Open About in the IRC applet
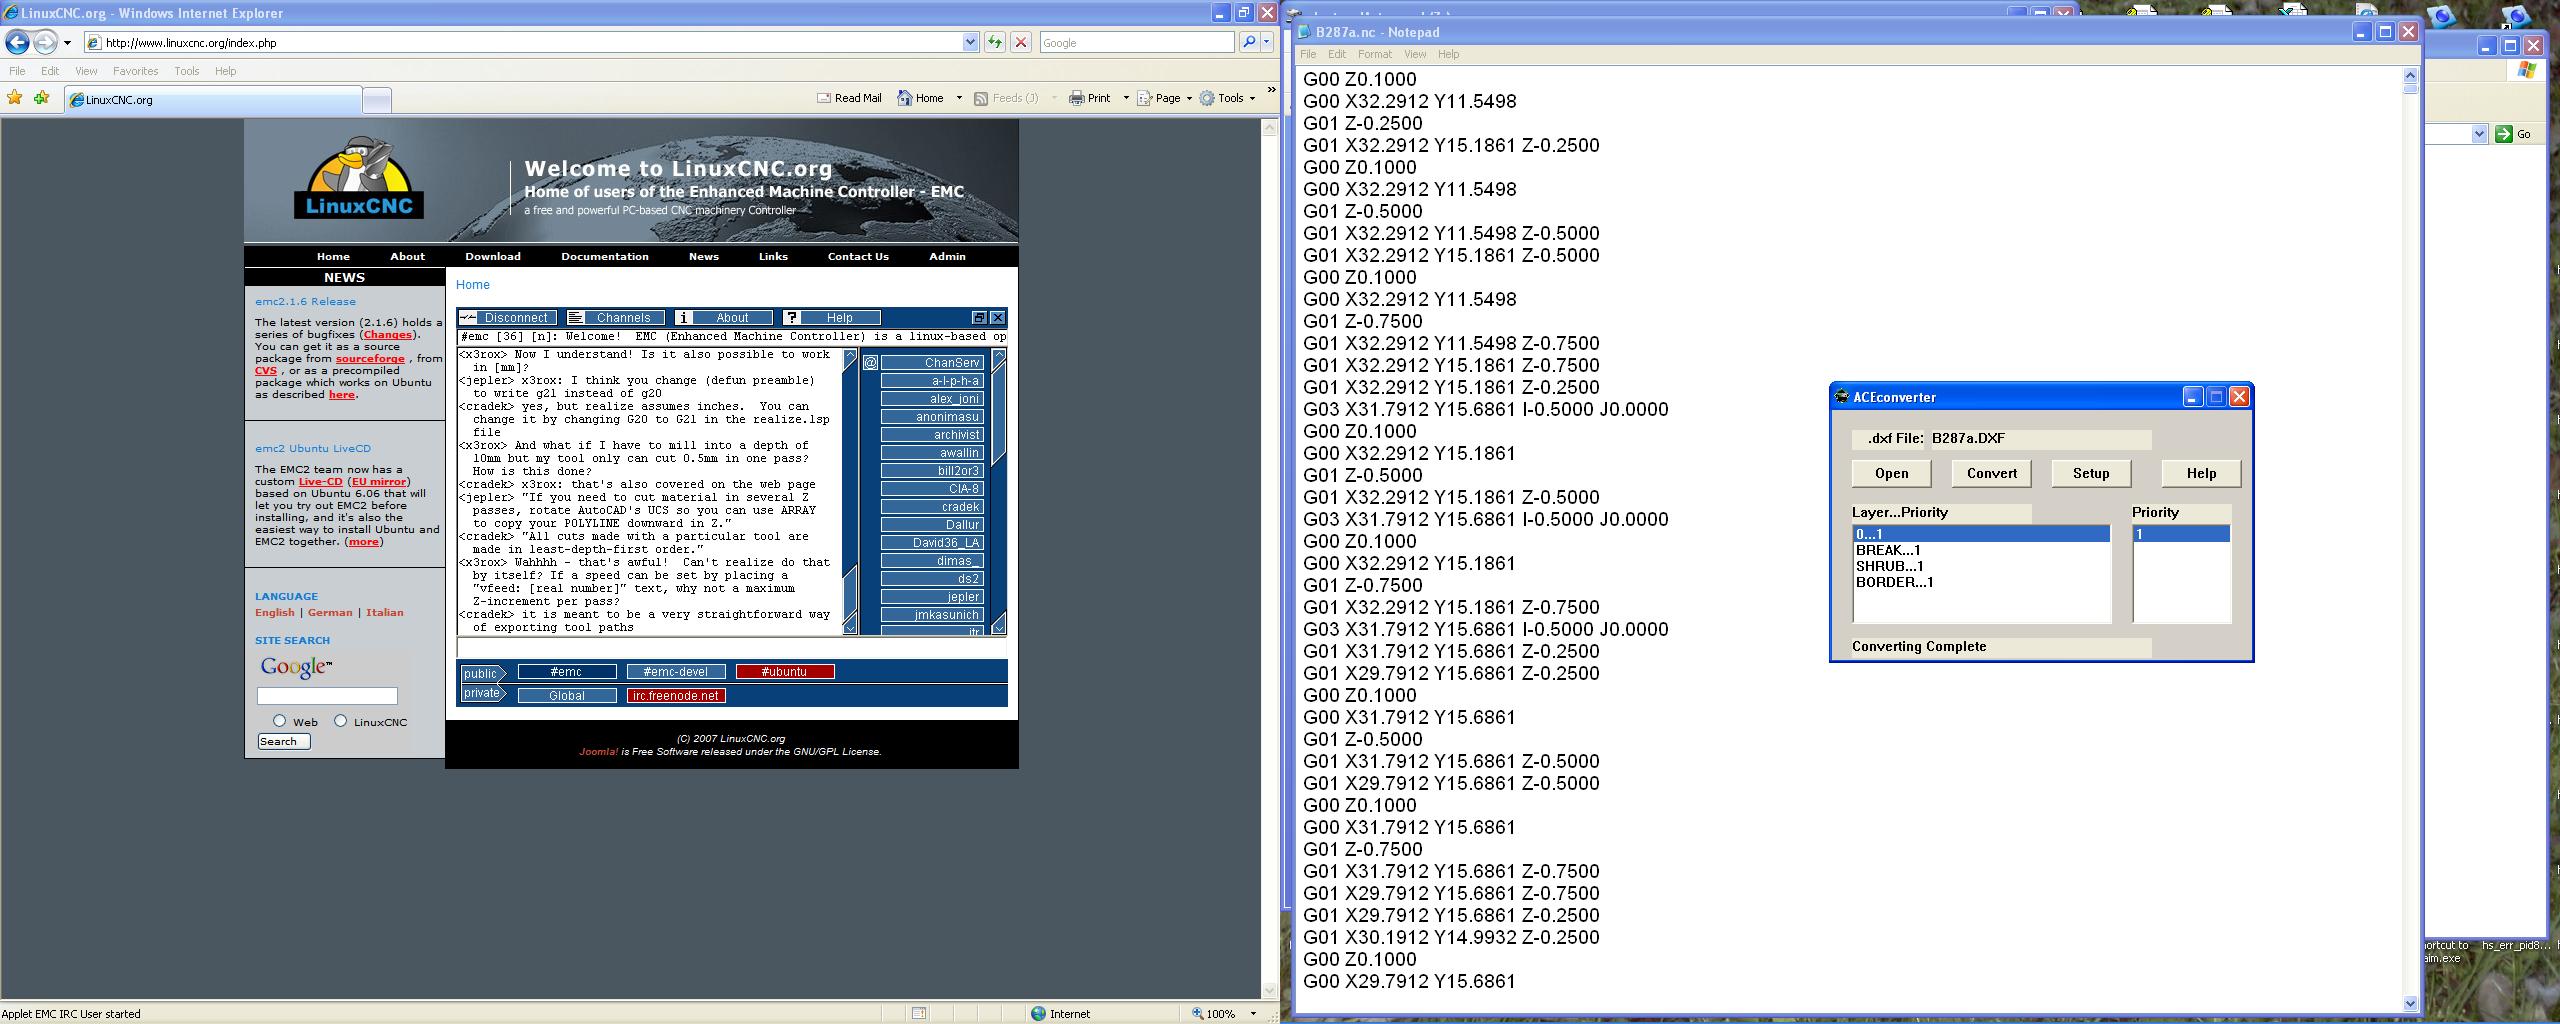The height and width of the screenshot is (1024, 2560). (x=724, y=317)
